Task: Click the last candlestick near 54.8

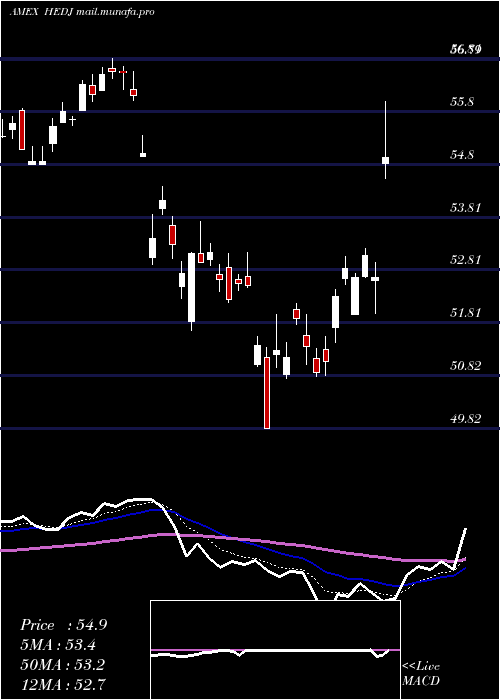Action: click(x=385, y=160)
